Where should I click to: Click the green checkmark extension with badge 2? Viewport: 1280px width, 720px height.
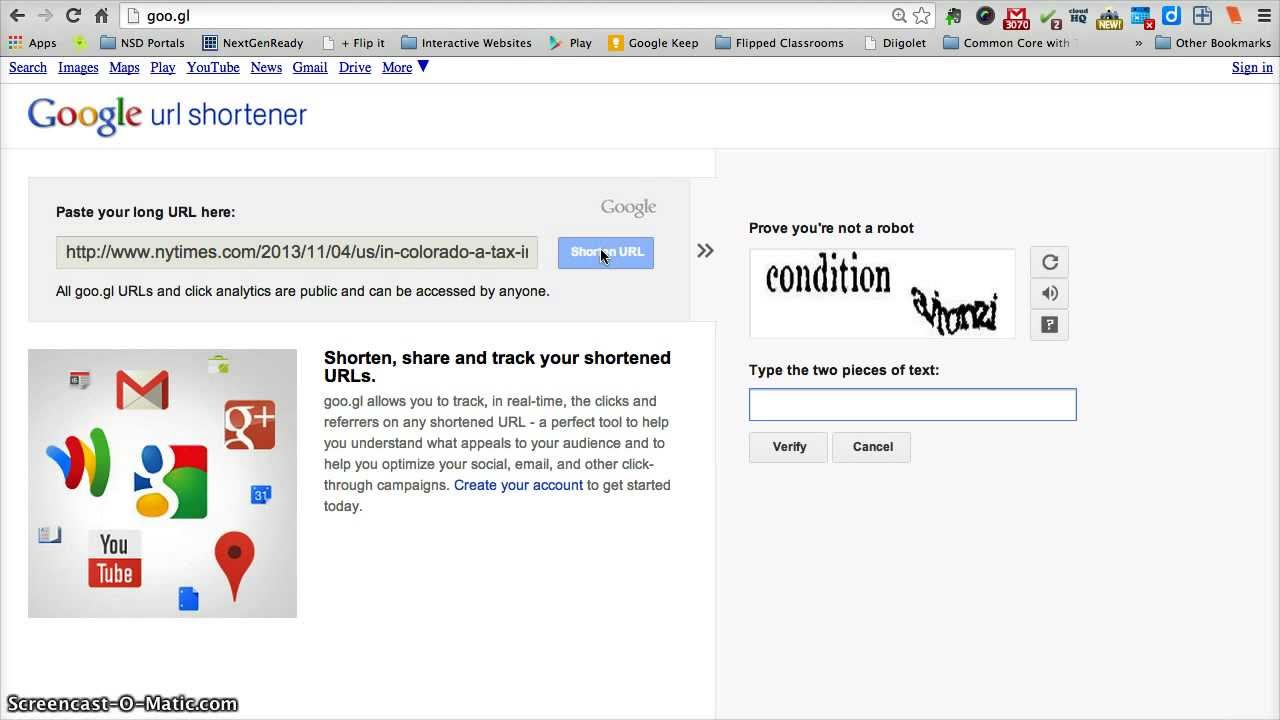point(1050,17)
